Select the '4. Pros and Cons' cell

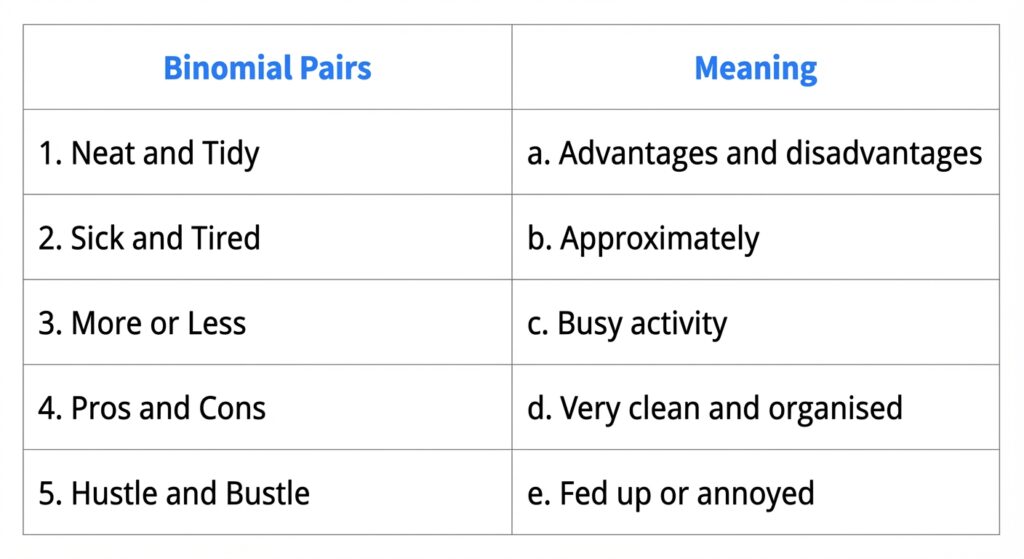tap(152, 408)
